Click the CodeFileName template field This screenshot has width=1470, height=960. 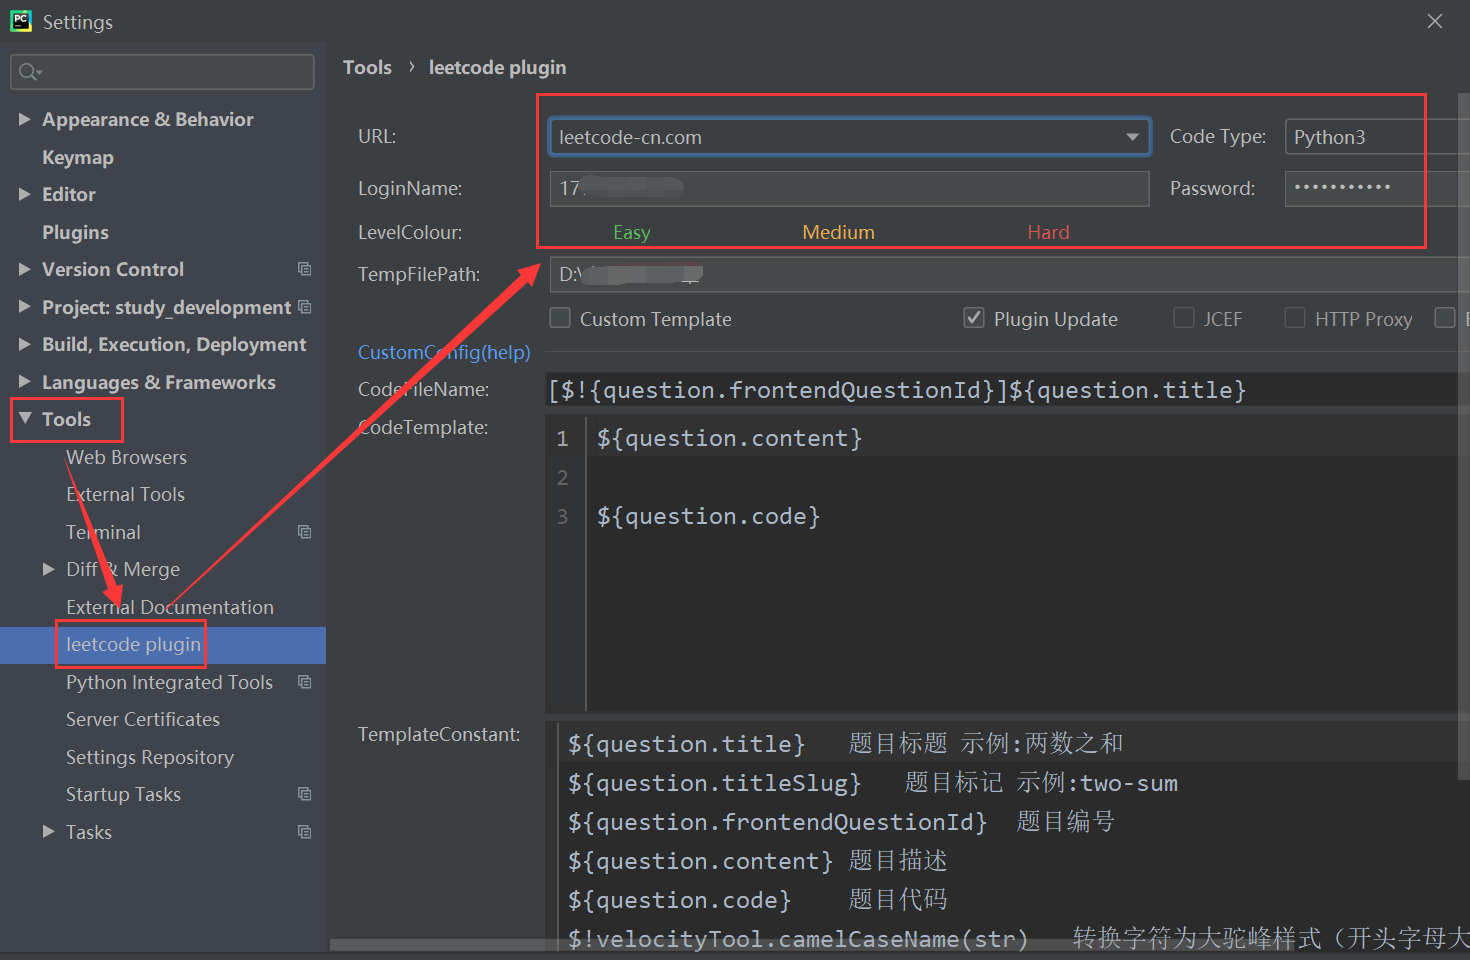click(1007, 390)
